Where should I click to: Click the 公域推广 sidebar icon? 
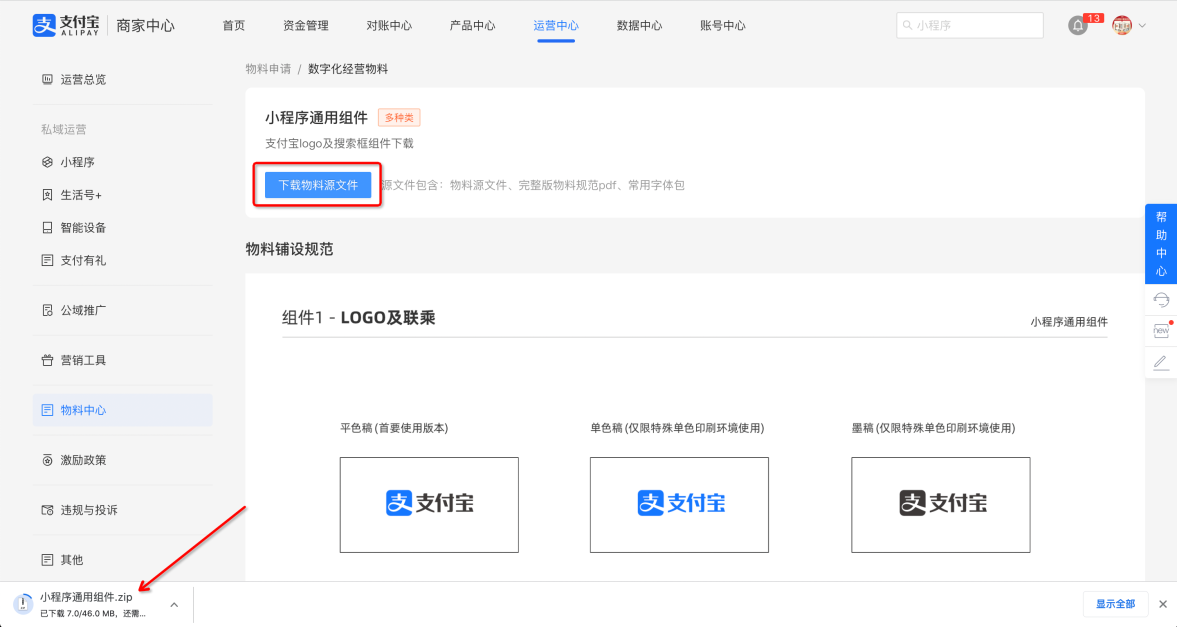coord(47,310)
